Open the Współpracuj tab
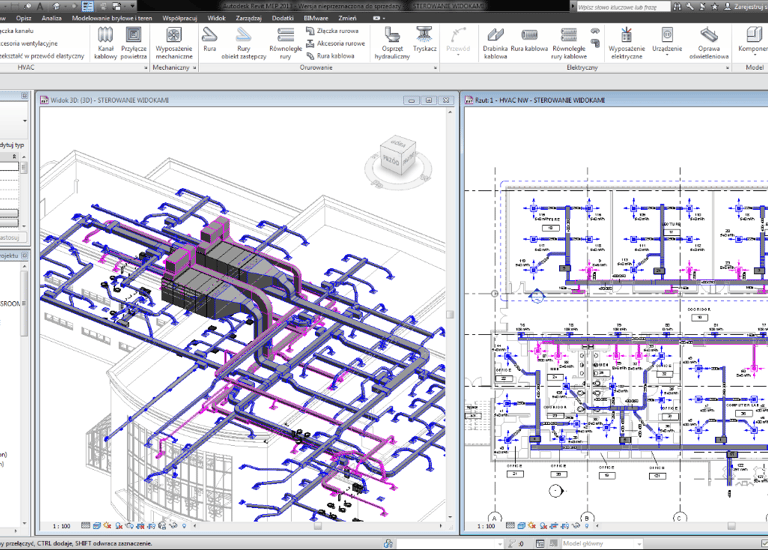This screenshot has height=550, width=768. [179, 18]
